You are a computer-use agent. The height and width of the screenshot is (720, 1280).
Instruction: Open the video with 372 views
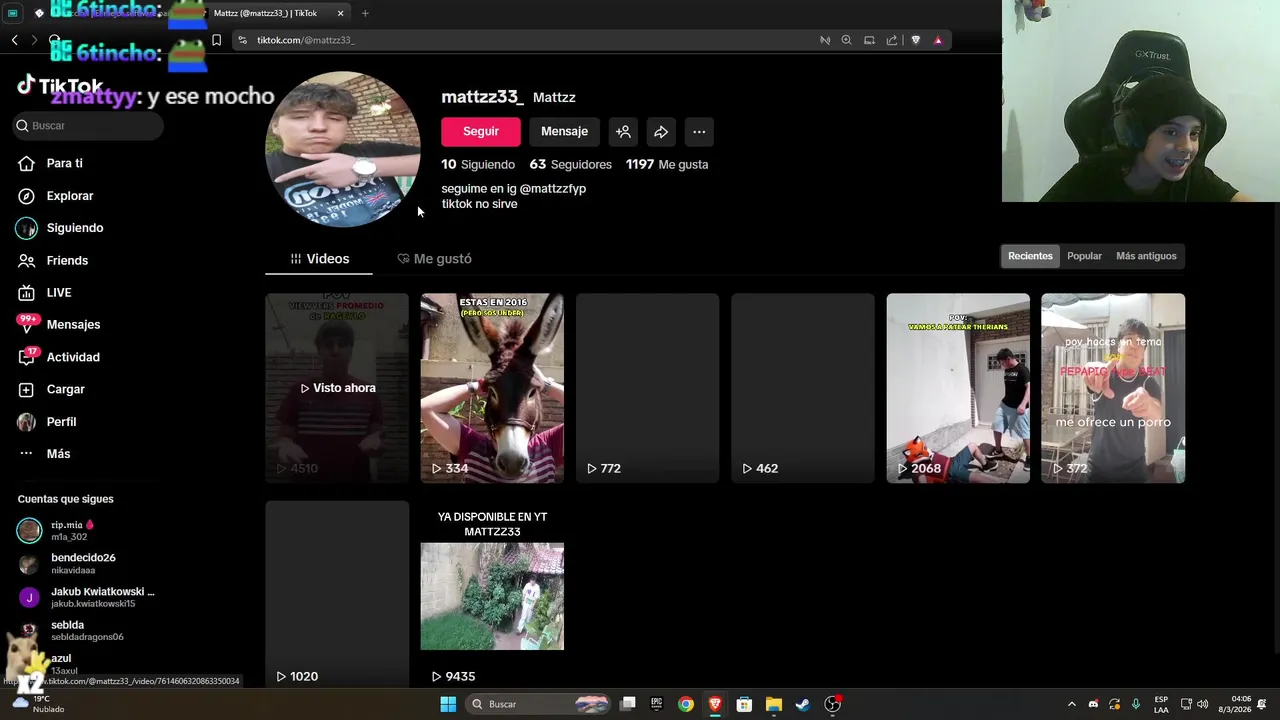1113,388
